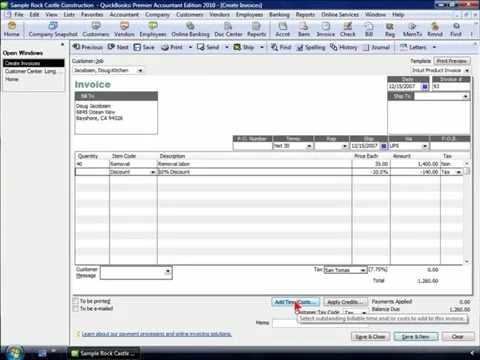Image resolution: width=480 pixels, height=360 pixels.
Task: Open the Banking menu
Action: click(279, 15)
